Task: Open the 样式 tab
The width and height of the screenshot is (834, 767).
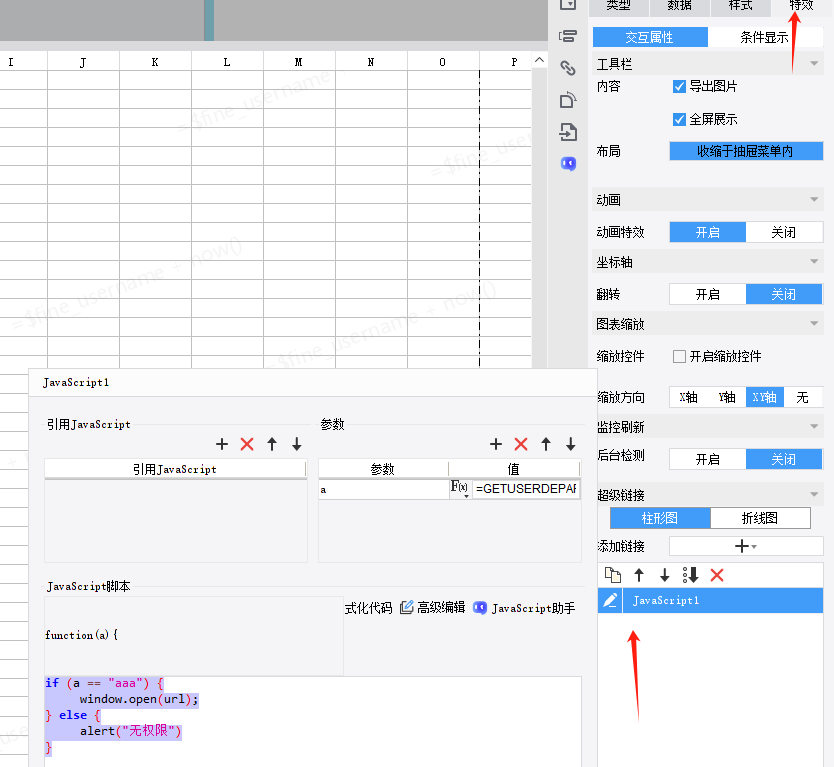Action: click(x=740, y=6)
